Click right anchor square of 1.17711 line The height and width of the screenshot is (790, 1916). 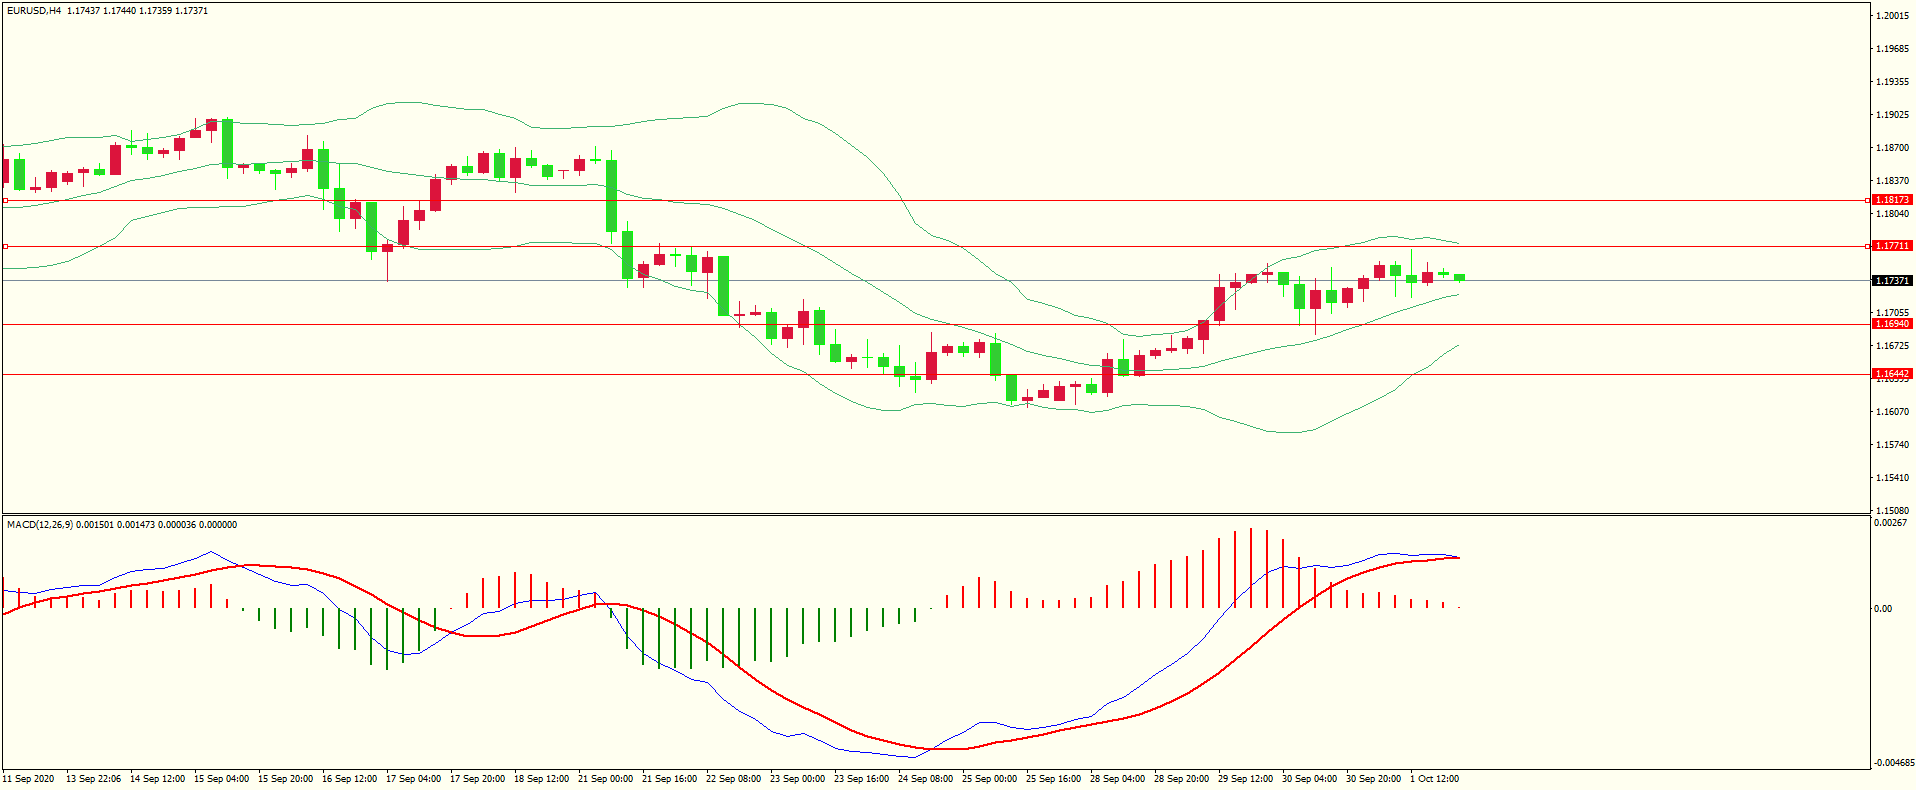pos(1868,246)
